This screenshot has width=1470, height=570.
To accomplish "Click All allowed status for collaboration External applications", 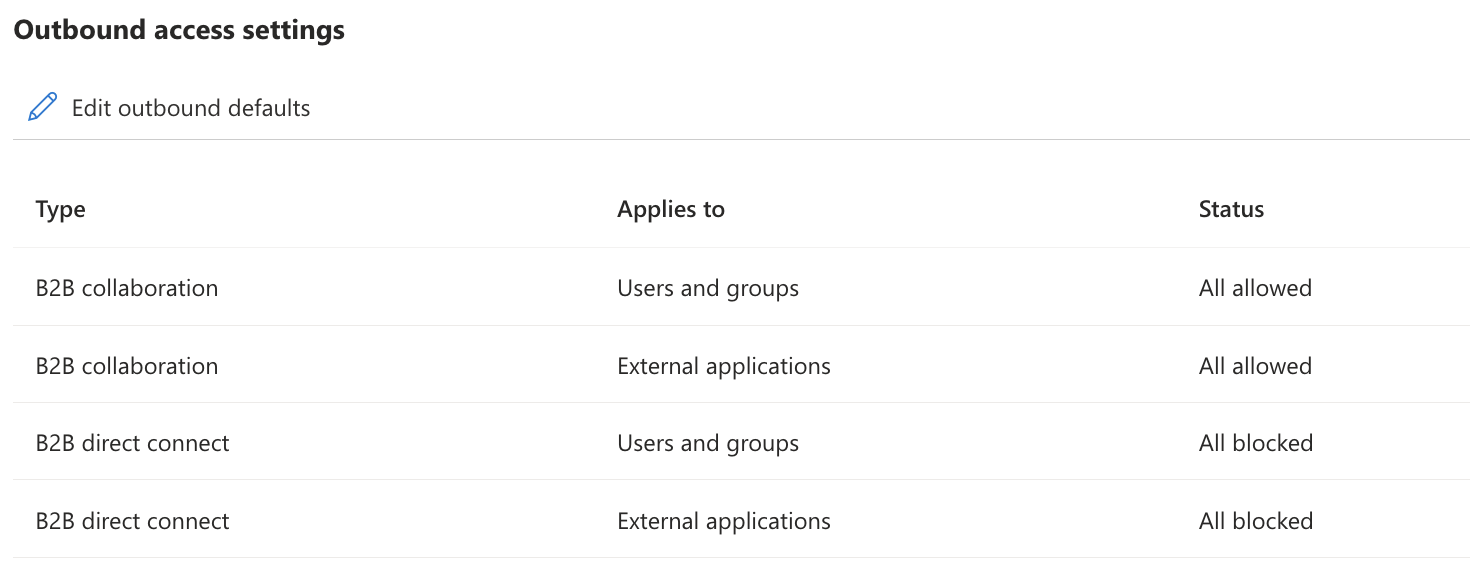I will tap(1255, 366).
